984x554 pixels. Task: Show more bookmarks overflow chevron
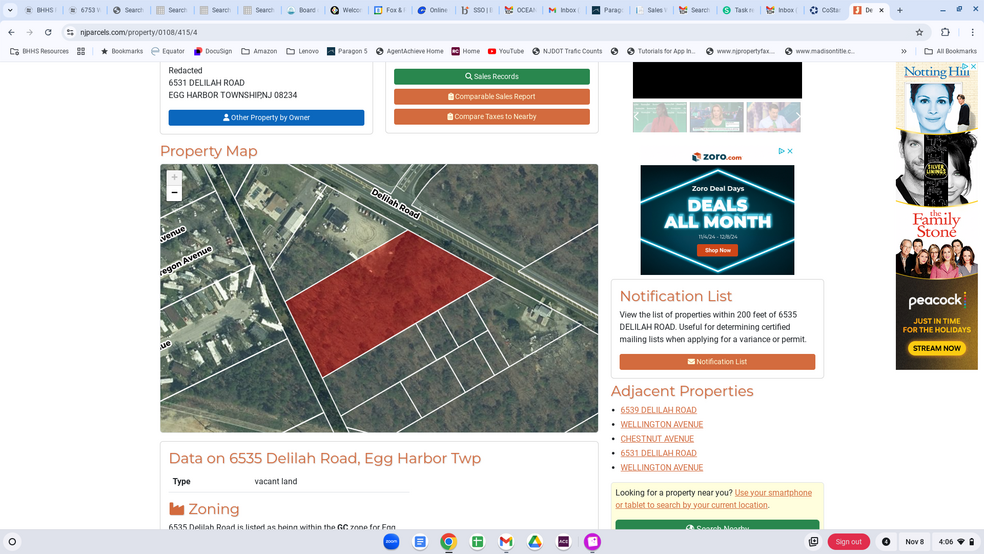[x=904, y=51]
